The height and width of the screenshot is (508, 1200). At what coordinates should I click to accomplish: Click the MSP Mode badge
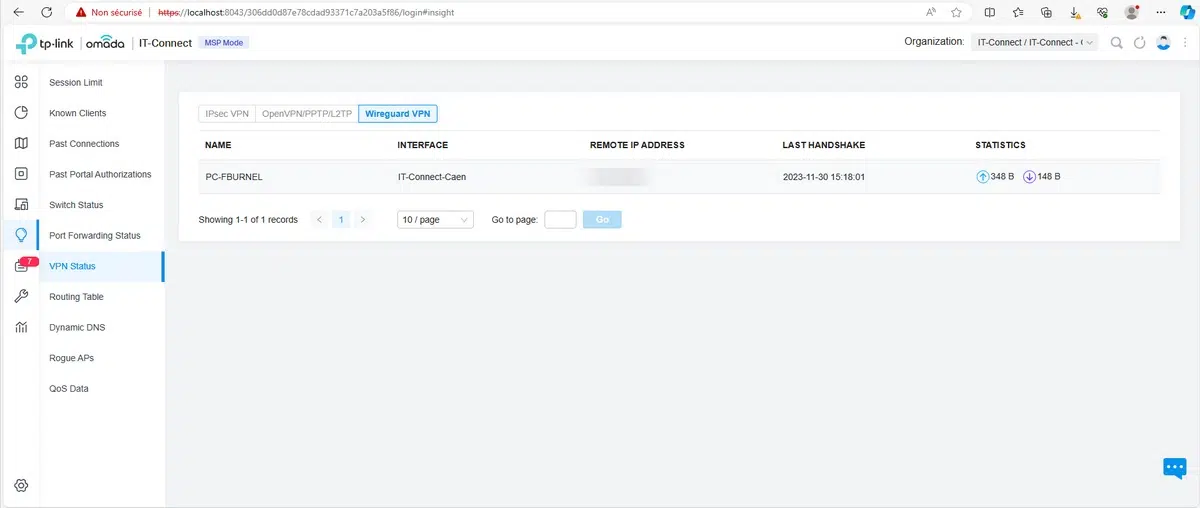(x=225, y=43)
